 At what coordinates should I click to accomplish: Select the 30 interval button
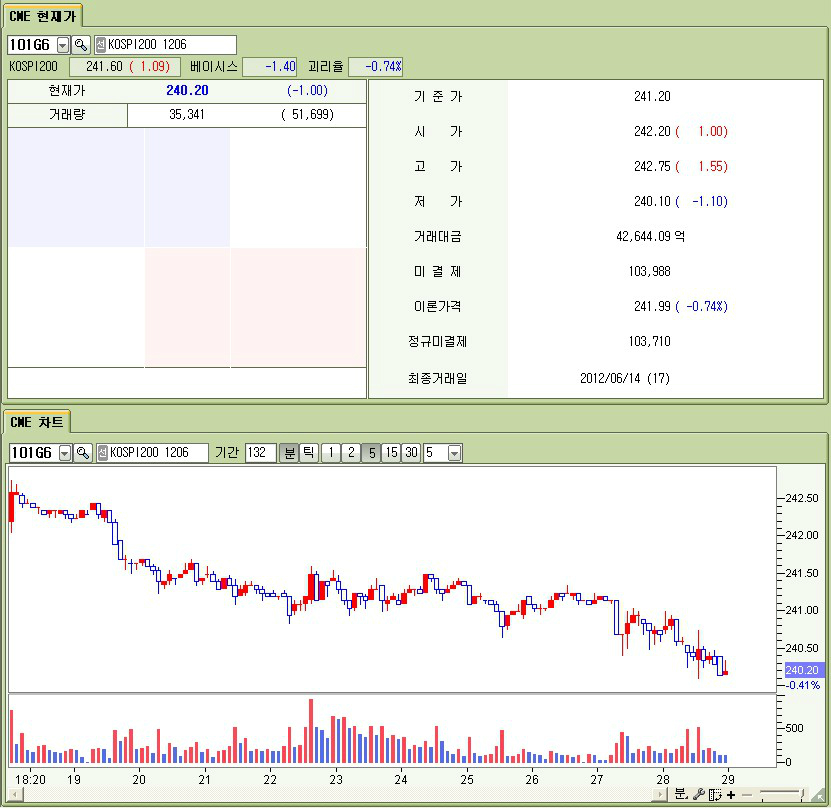coord(411,453)
